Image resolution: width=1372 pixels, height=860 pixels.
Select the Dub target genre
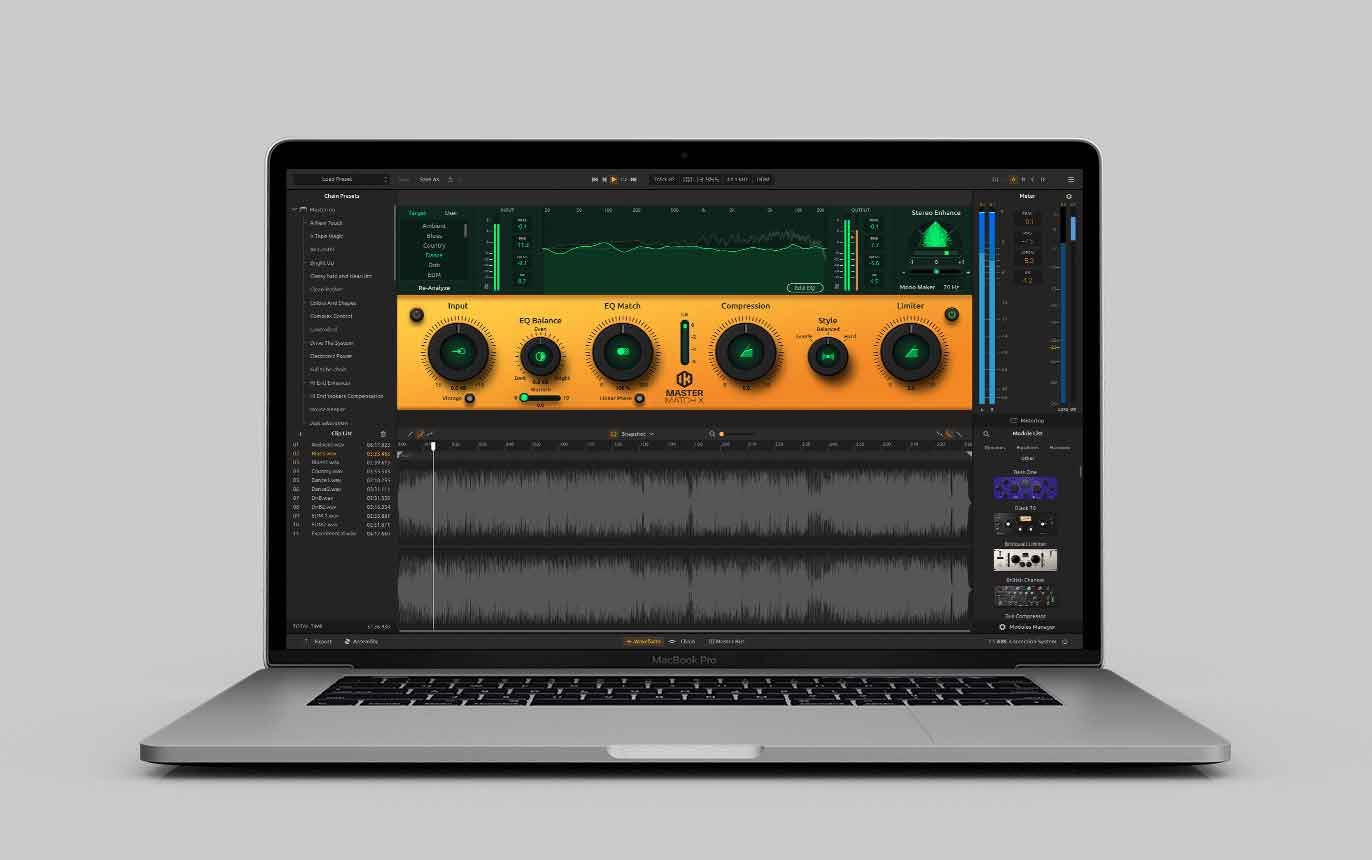click(x=434, y=265)
